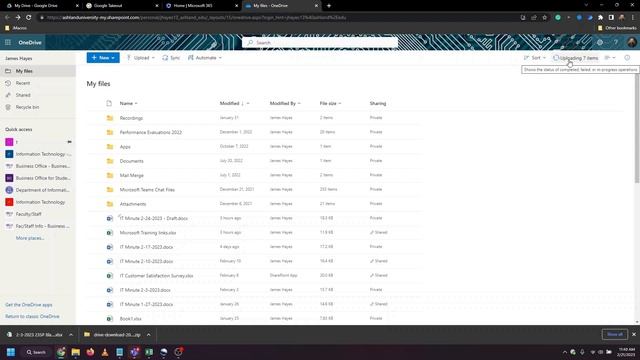Click the vertical page scrollbar

pyautogui.click(x=637, y=129)
